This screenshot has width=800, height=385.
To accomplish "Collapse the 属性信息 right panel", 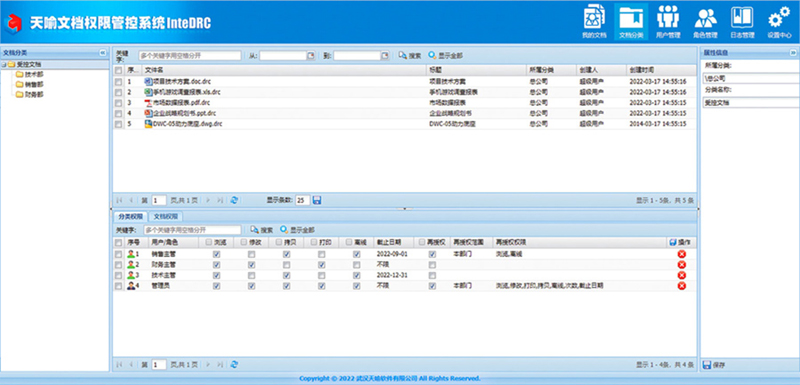I will click(x=794, y=53).
